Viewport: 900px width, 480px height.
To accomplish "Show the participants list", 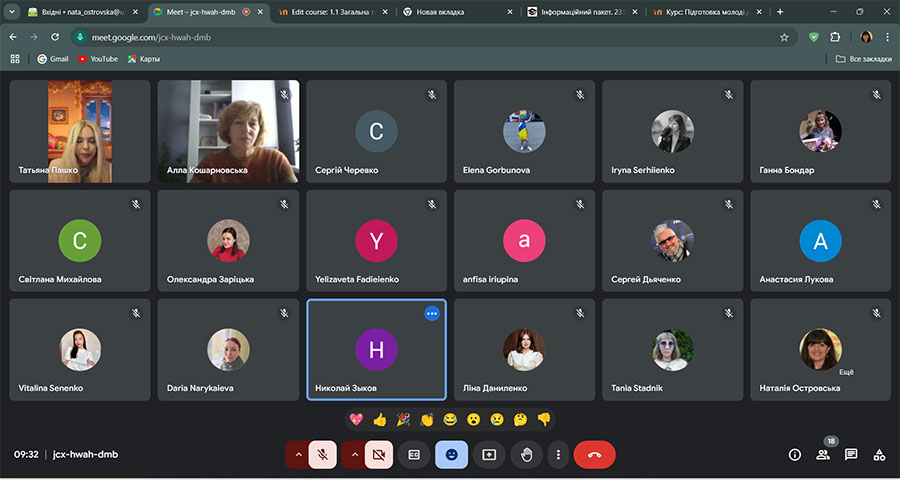I will pos(823,455).
